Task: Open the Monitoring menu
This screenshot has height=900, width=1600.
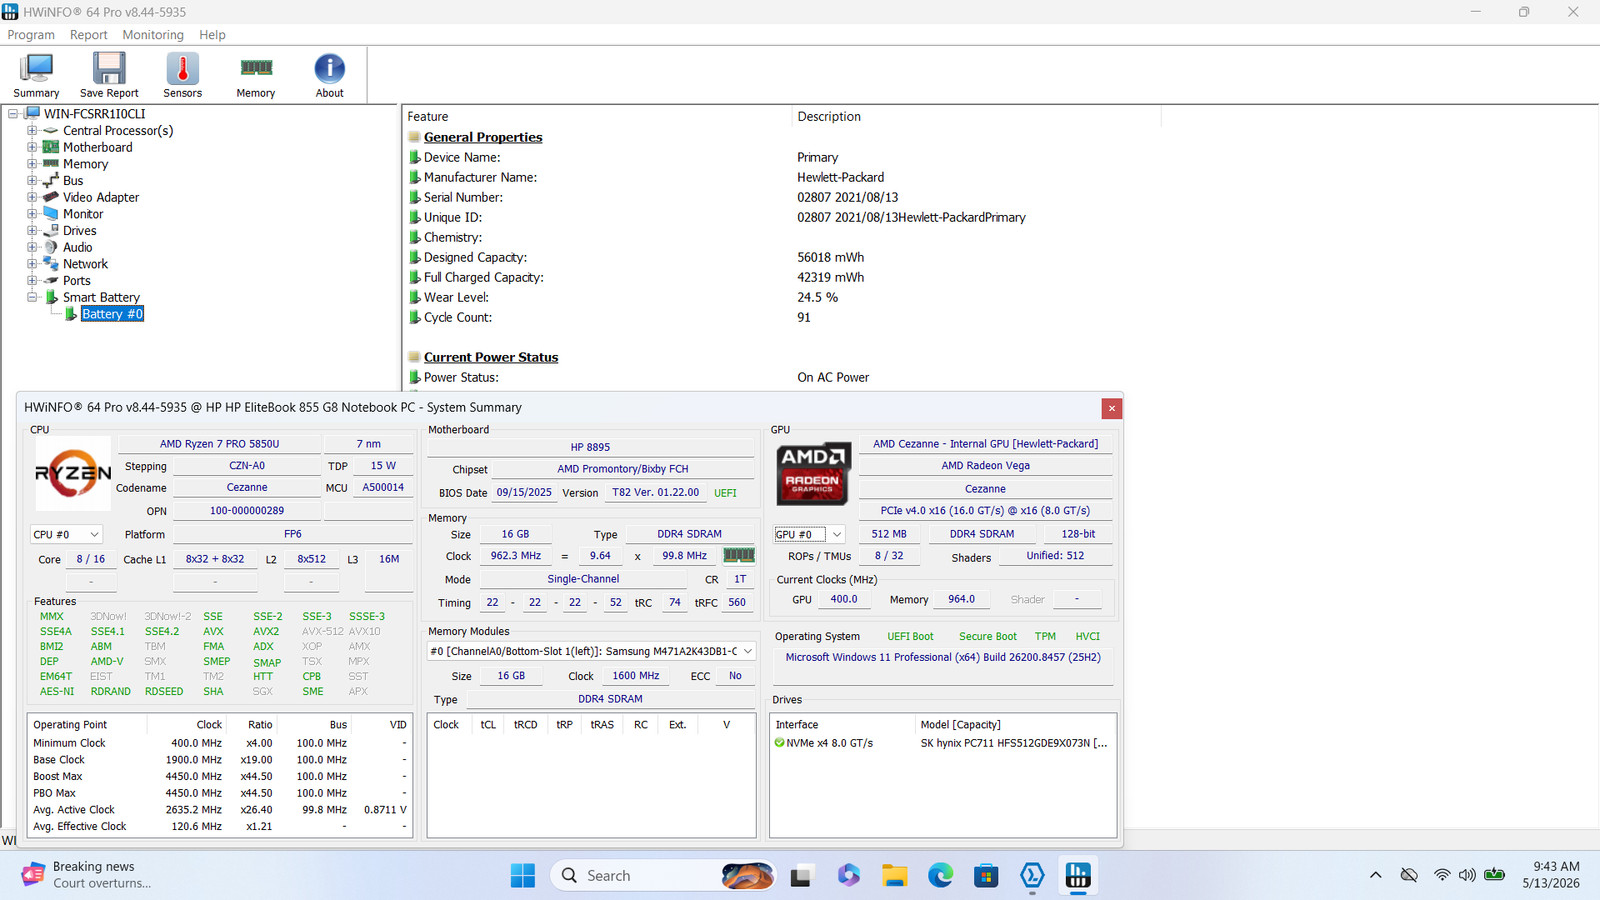Action: [153, 34]
